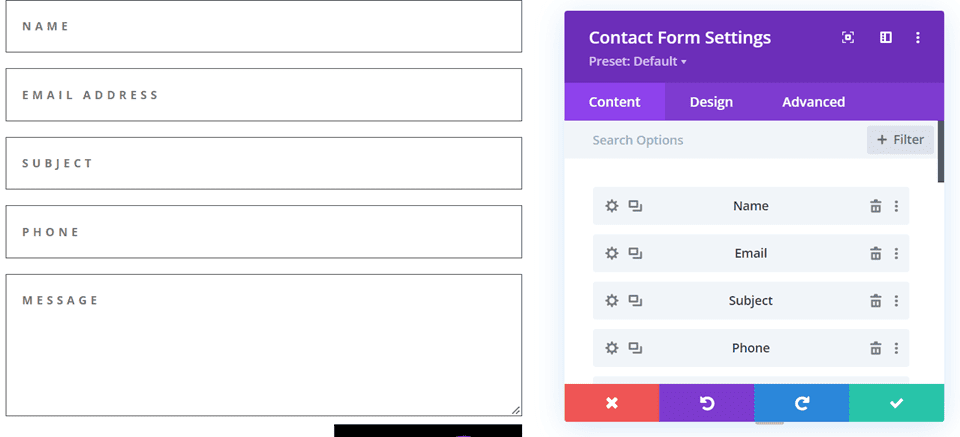Duplicate the Email field item
960x437 pixels.
pyautogui.click(x=635, y=253)
